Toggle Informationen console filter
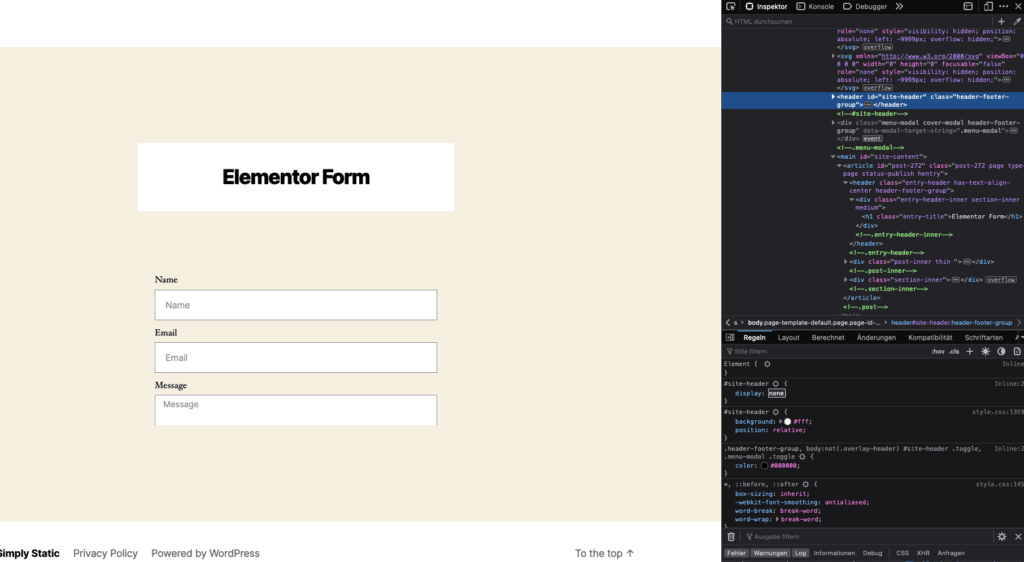Screen dimensions: 1024x562 [834, 553]
